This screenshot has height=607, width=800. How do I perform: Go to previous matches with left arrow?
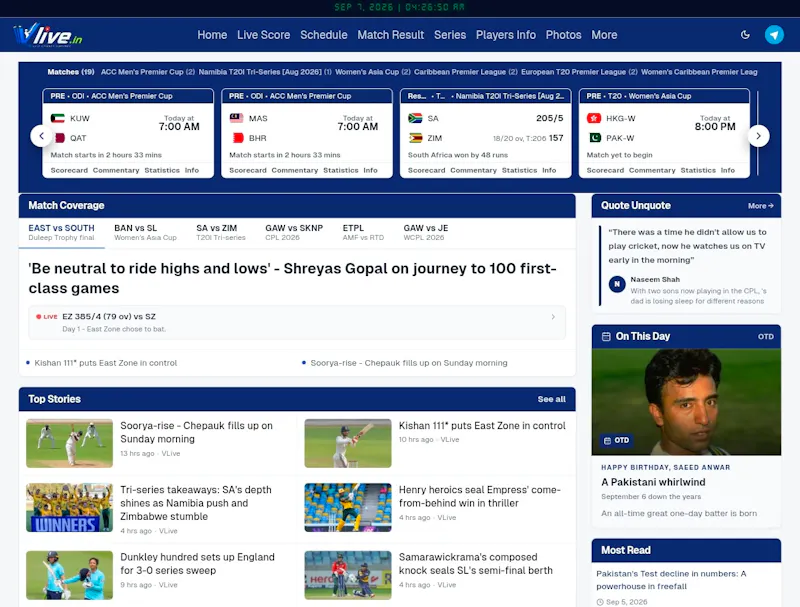pyautogui.click(x=41, y=136)
